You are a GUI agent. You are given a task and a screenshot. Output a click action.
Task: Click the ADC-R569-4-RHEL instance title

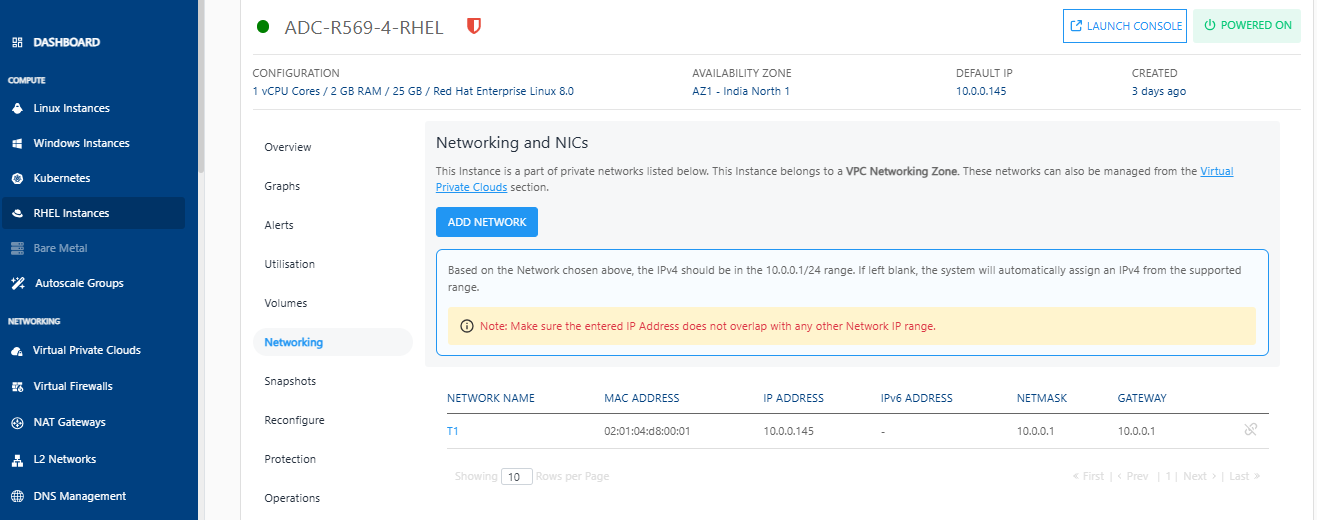[x=364, y=27]
